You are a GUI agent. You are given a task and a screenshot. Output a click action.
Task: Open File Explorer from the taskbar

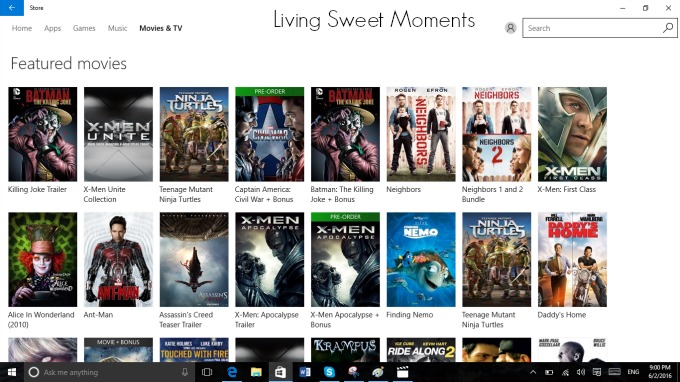click(x=256, y=372)
